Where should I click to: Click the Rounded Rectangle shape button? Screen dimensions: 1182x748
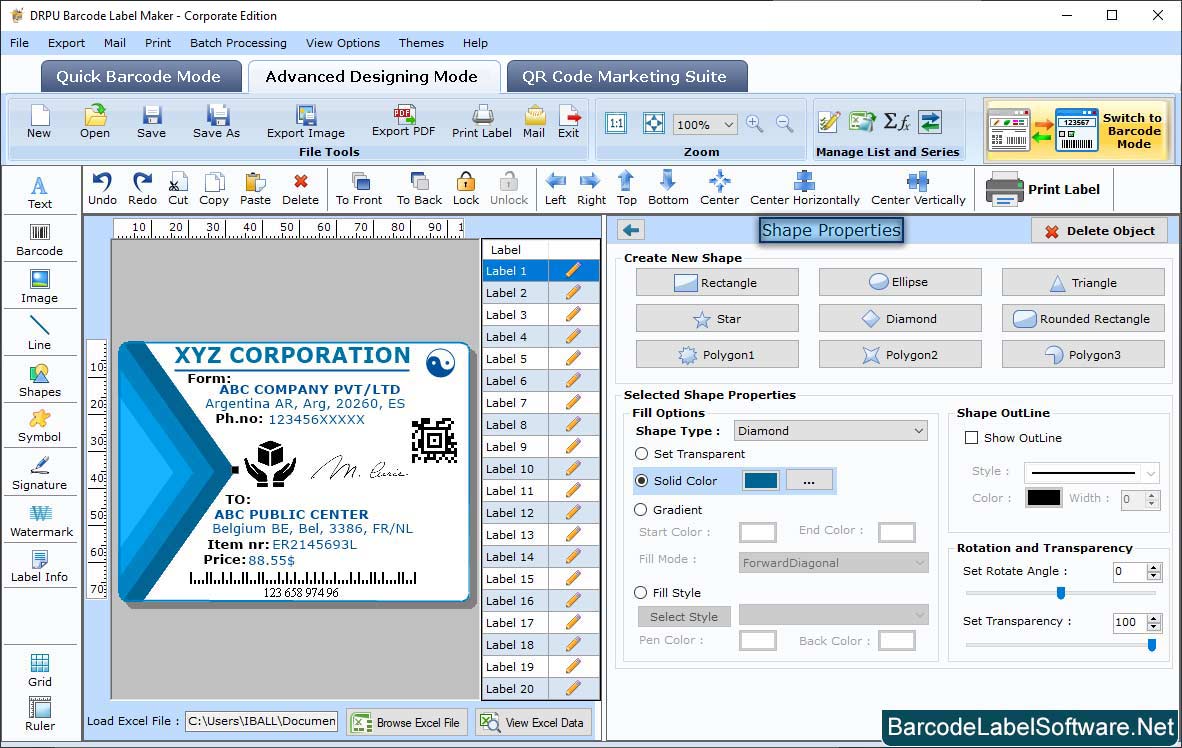(x=1083, y=319)
